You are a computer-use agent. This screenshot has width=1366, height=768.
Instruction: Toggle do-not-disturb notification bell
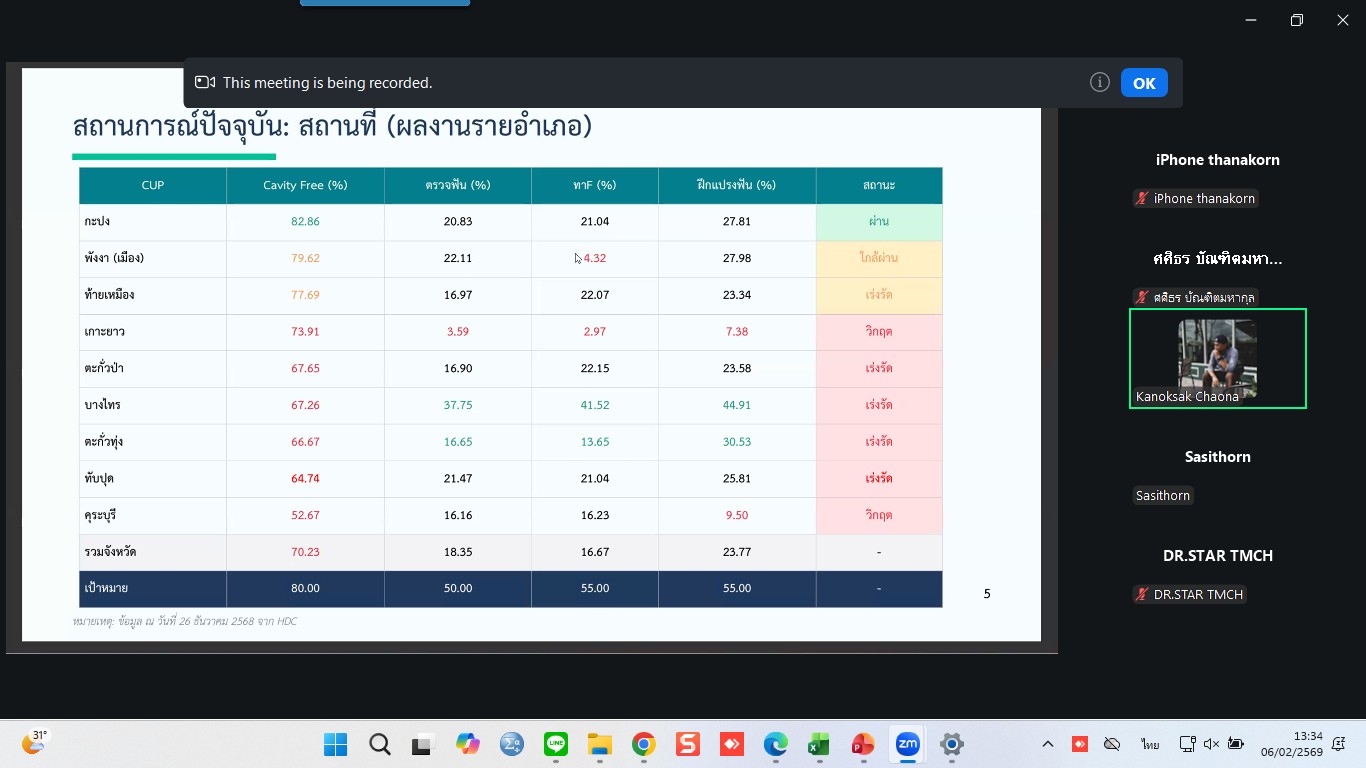point(1339,744)
